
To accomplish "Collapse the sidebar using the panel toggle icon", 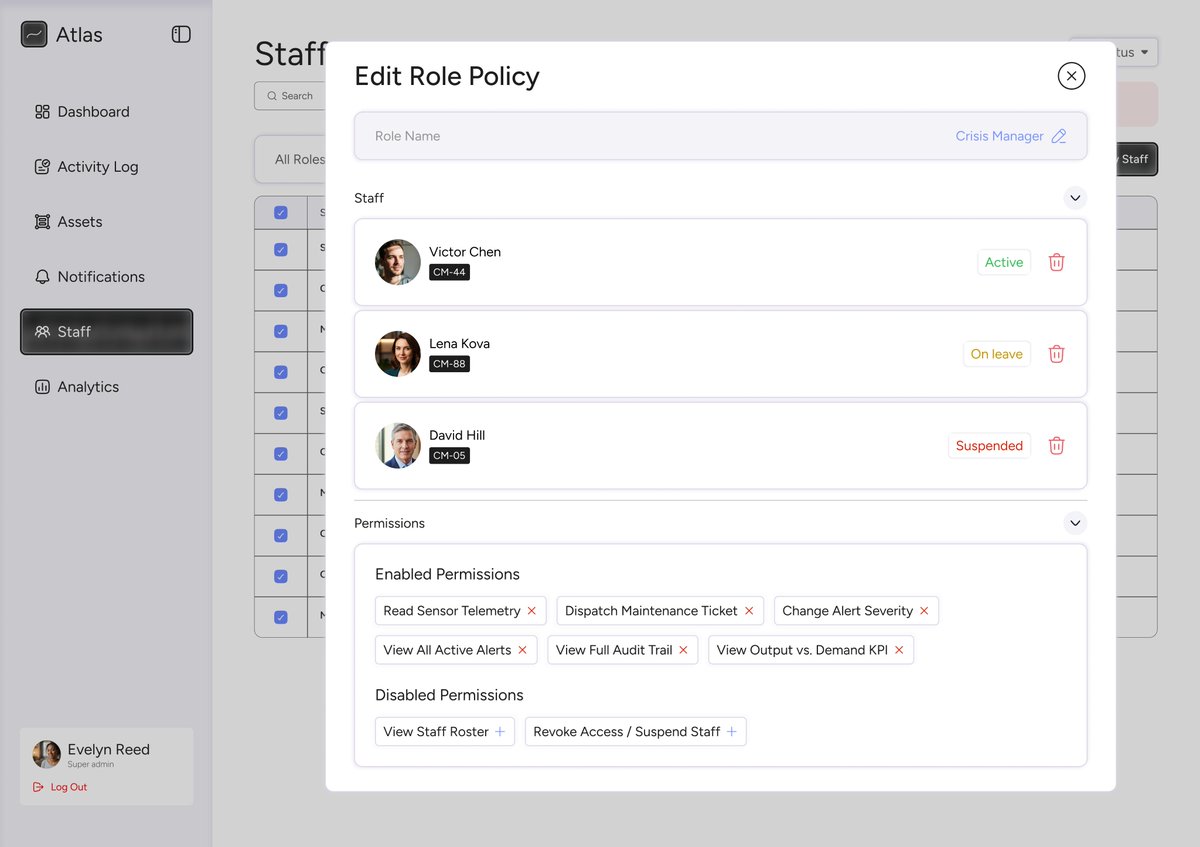I will [x=181, y=33].
